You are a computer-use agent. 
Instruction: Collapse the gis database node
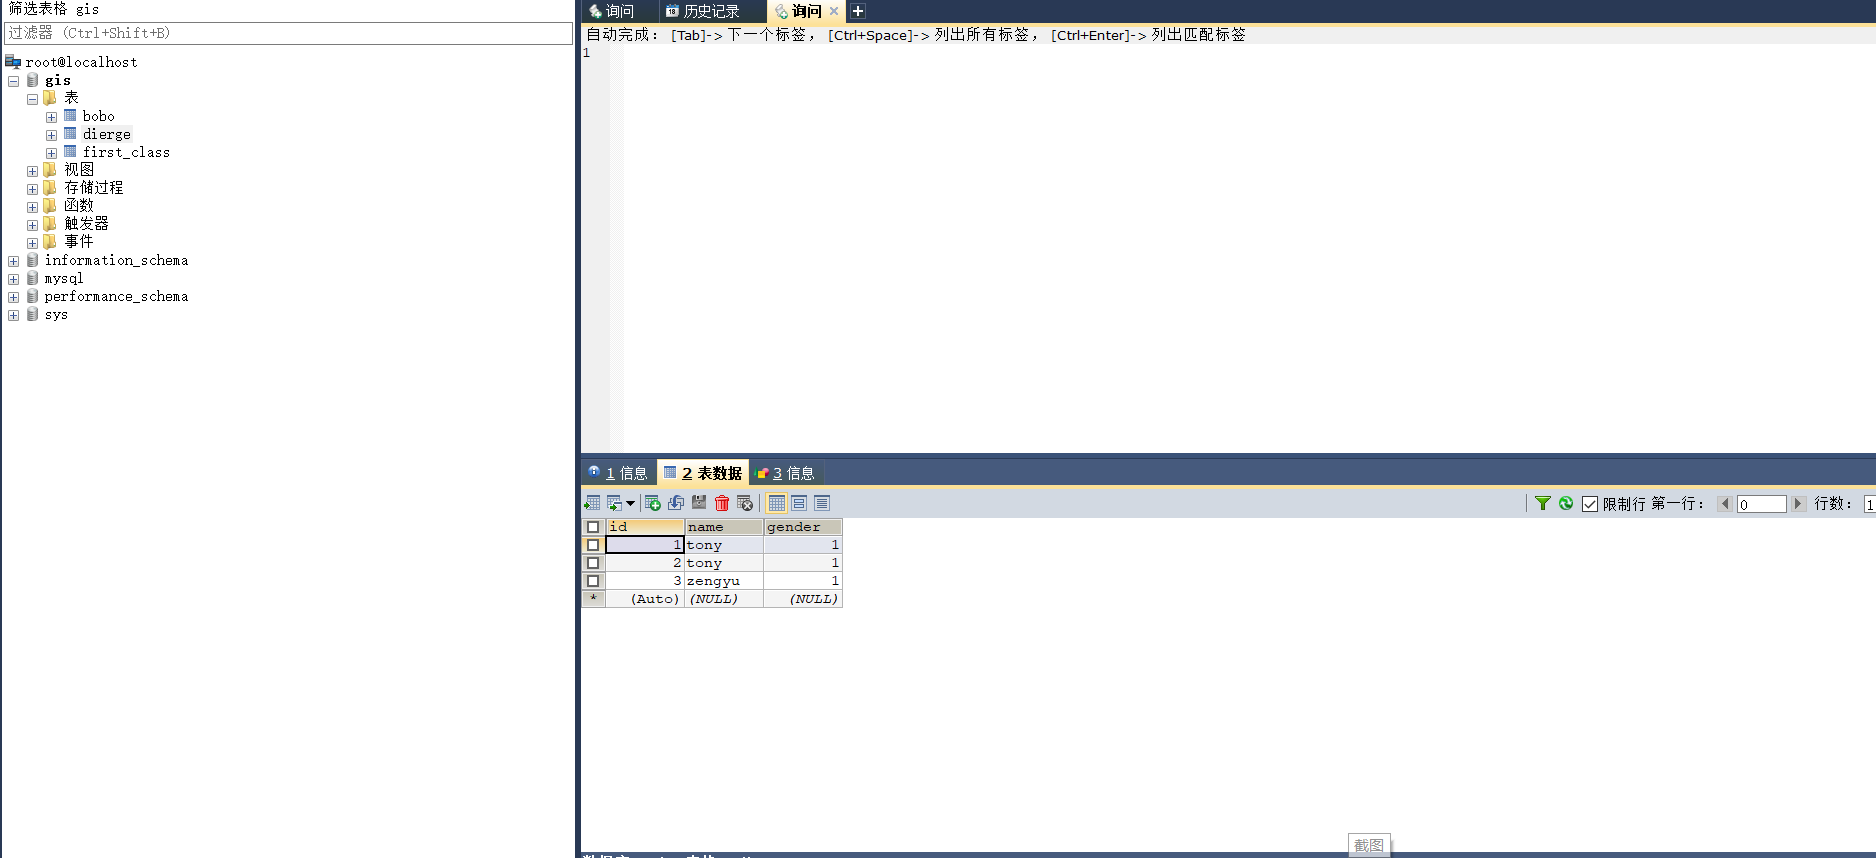(13, 81)
